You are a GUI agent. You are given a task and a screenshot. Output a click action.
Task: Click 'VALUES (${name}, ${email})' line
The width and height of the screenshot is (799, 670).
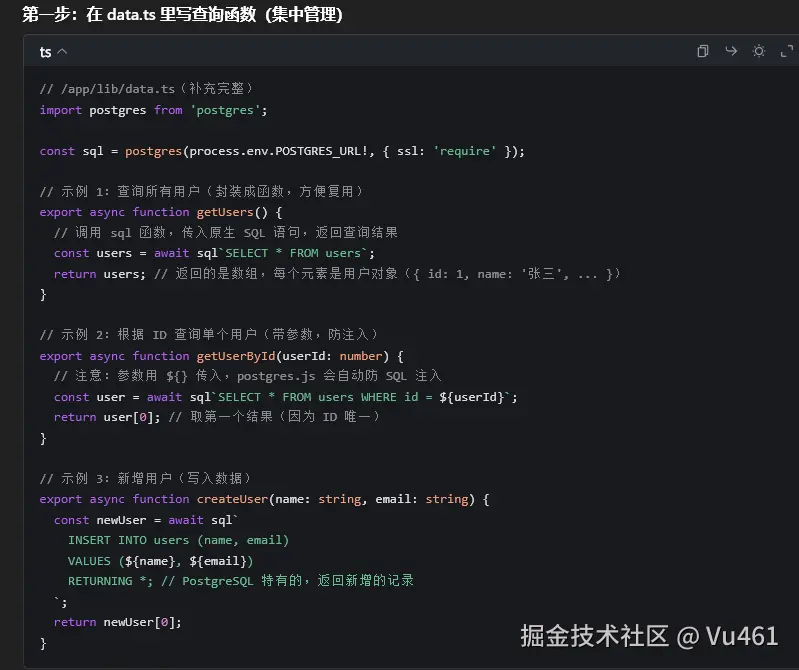pos(161,561)
